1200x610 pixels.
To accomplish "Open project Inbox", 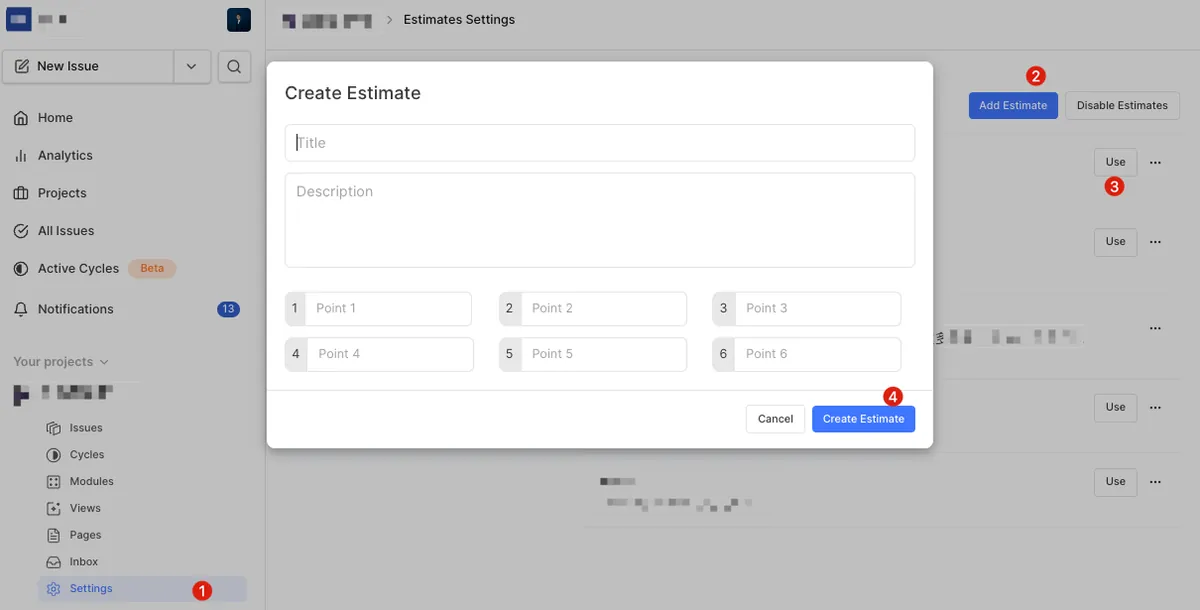I will (84, 562).
